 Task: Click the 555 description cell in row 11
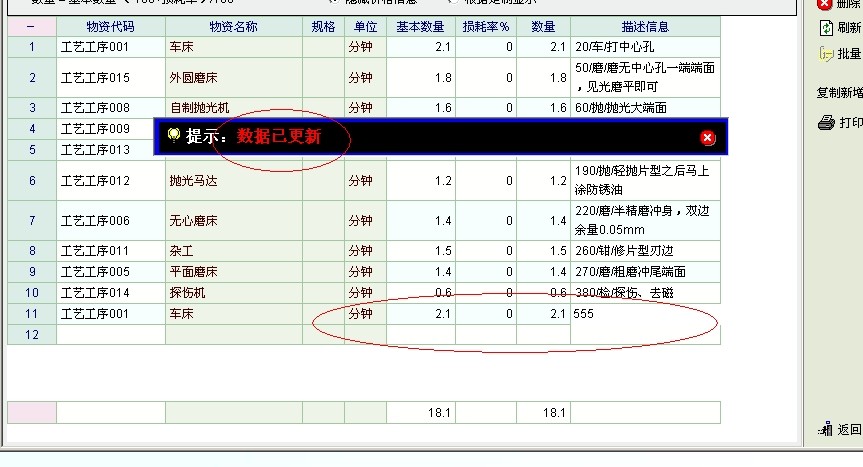tap(645, 314)
